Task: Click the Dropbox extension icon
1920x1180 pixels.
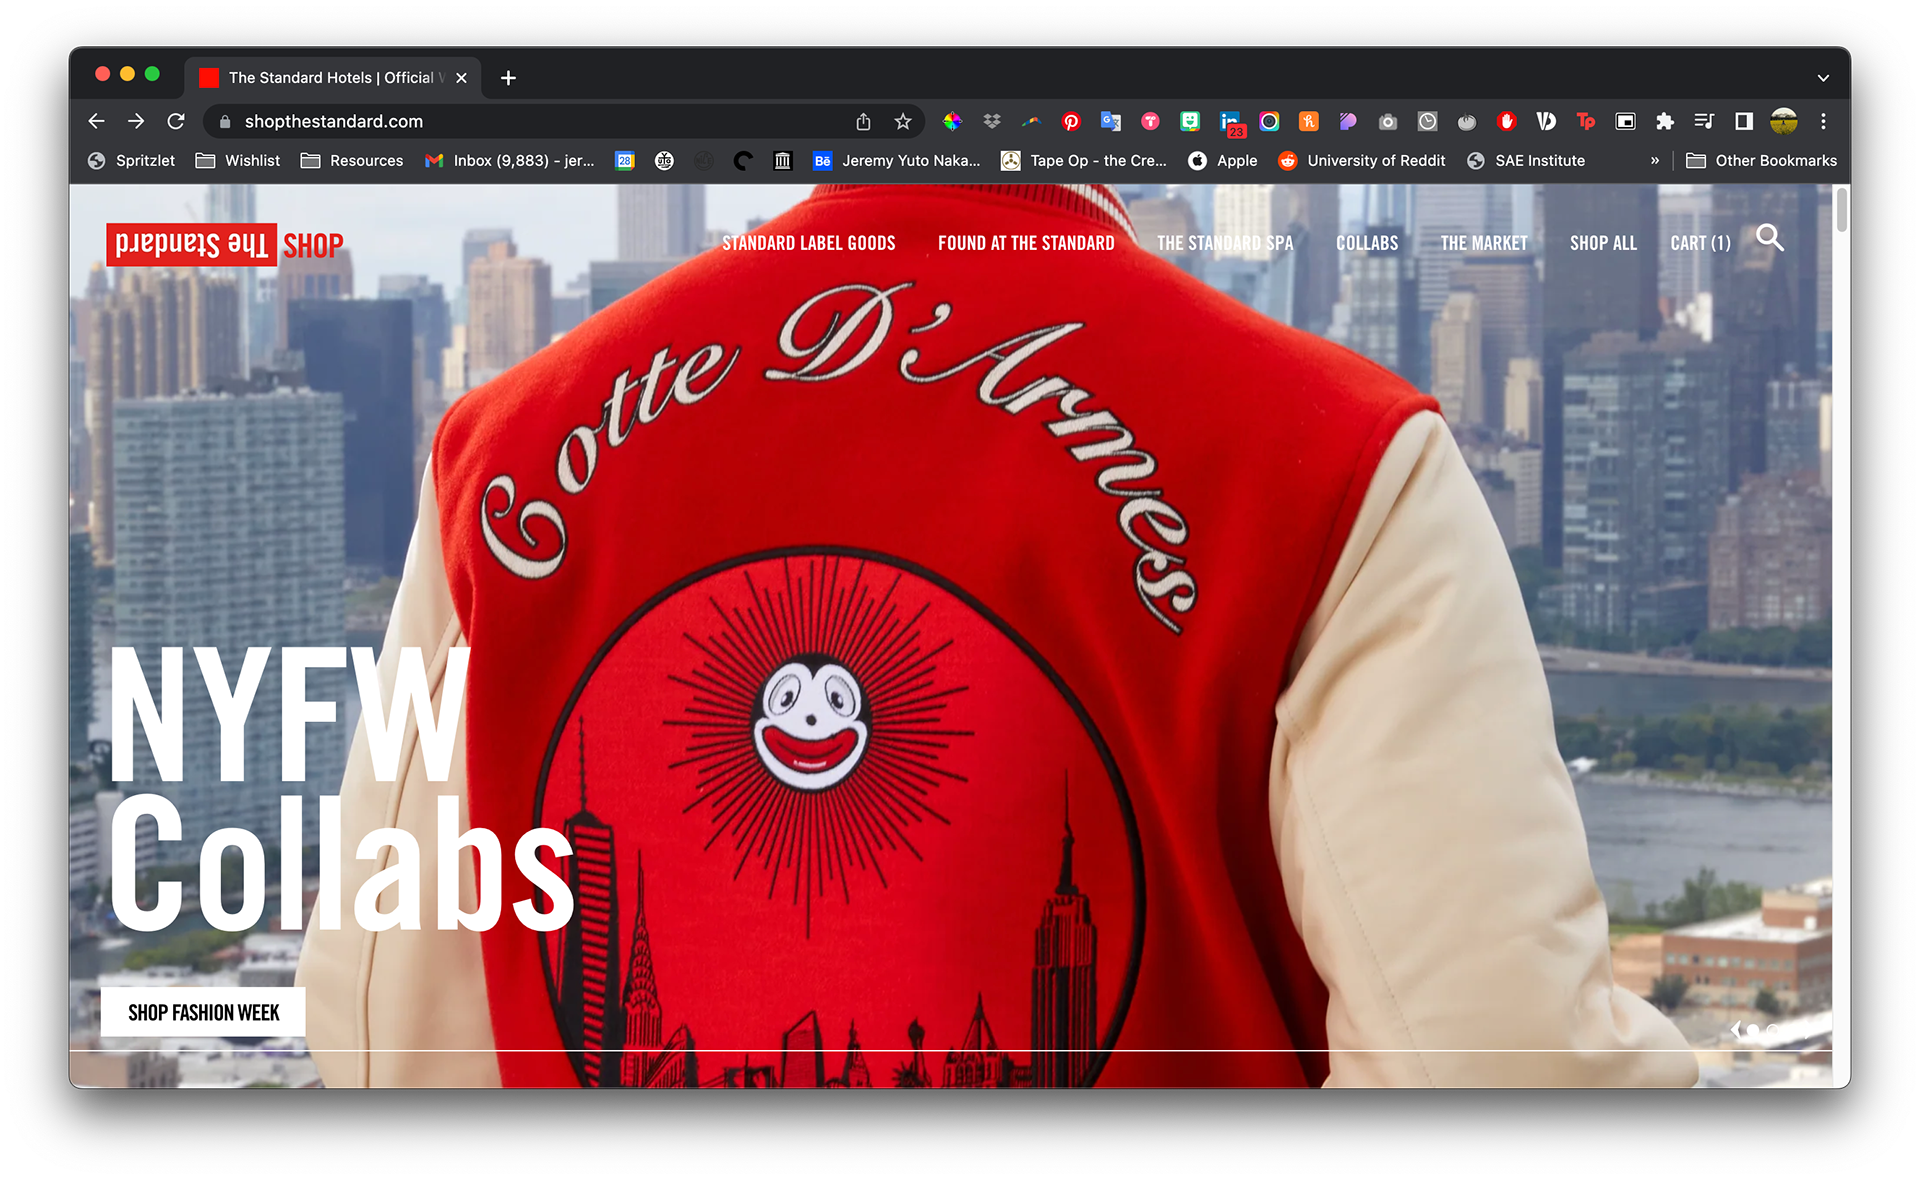Action: [x=992, y=122]
